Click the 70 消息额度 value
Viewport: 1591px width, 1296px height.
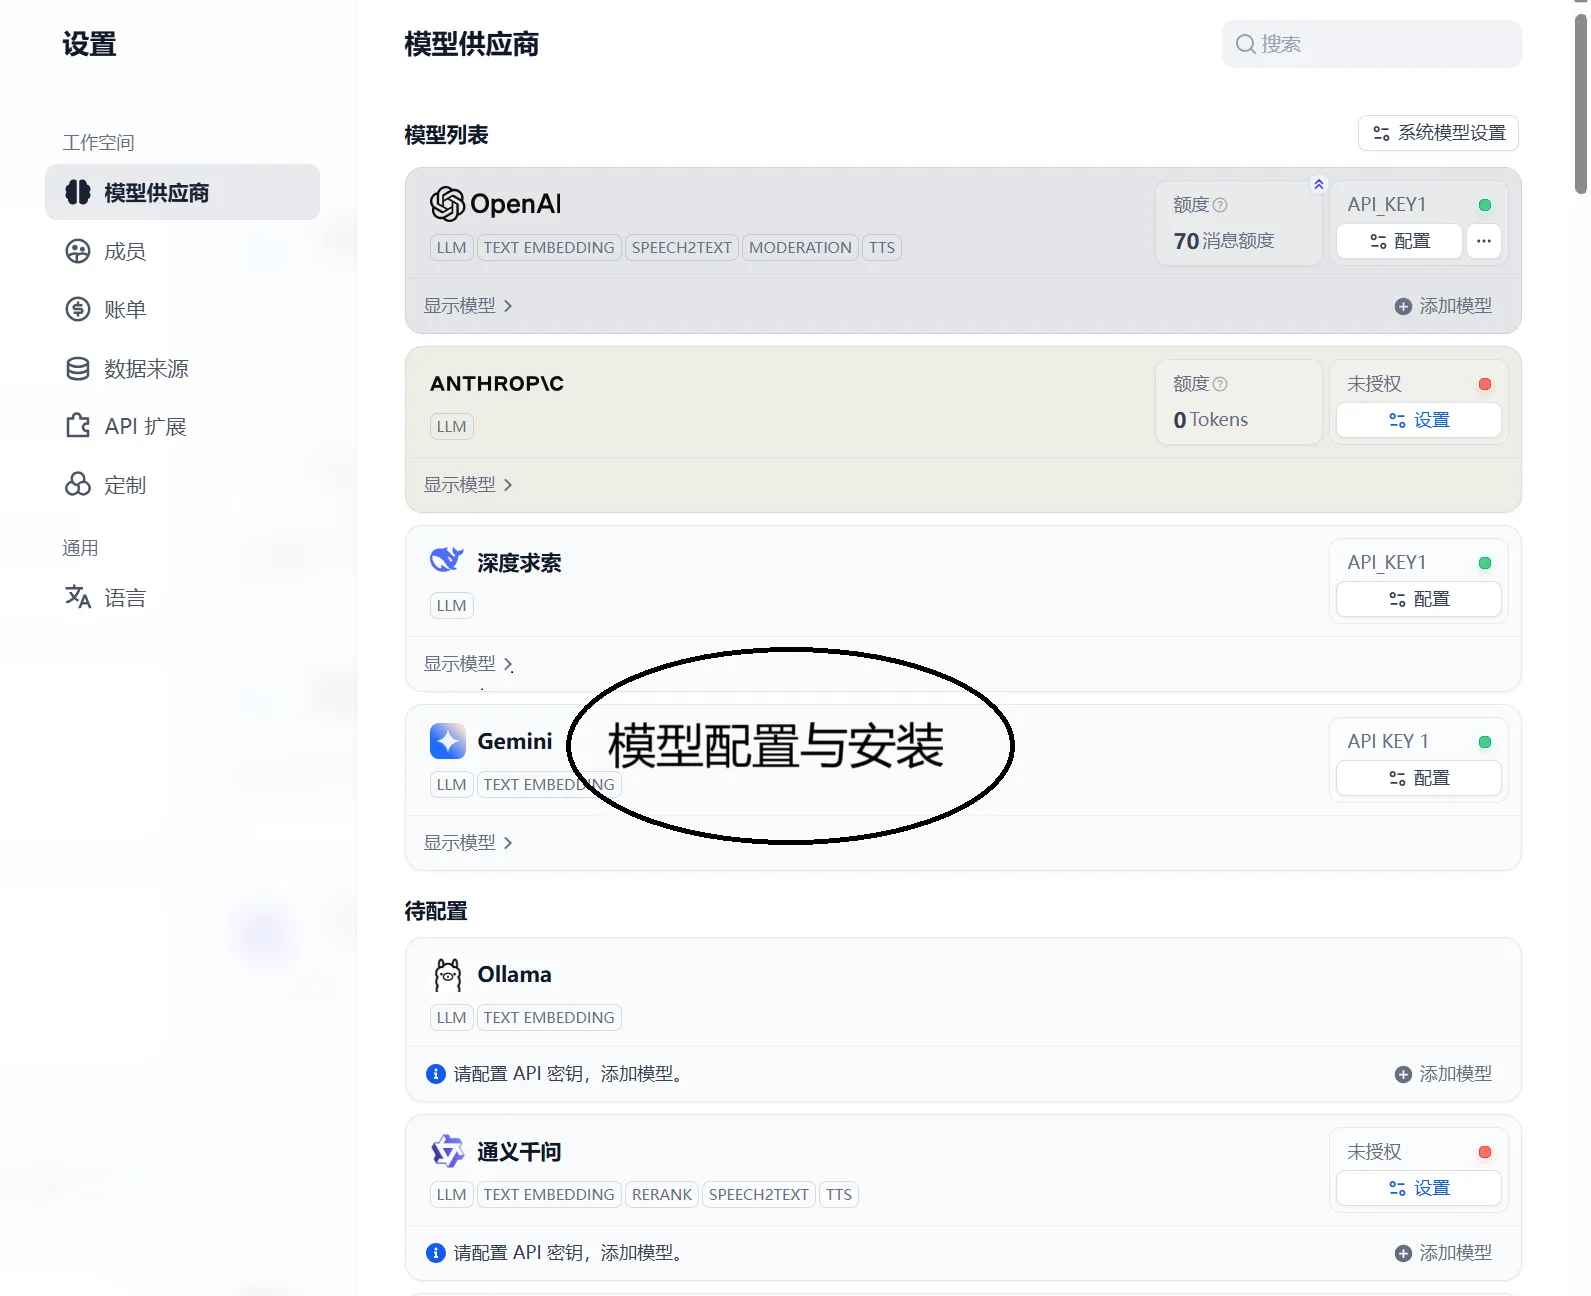(1224, 241)
